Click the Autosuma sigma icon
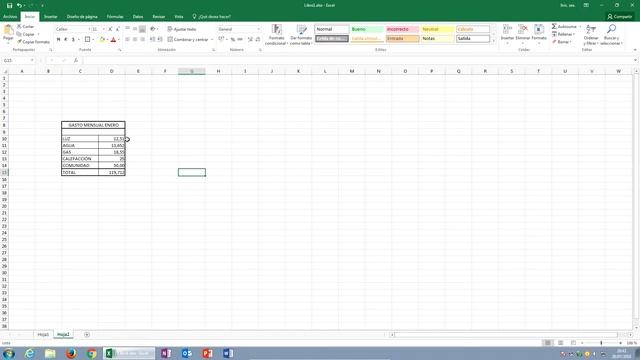 pyautogui.click(x=554, y=27)
